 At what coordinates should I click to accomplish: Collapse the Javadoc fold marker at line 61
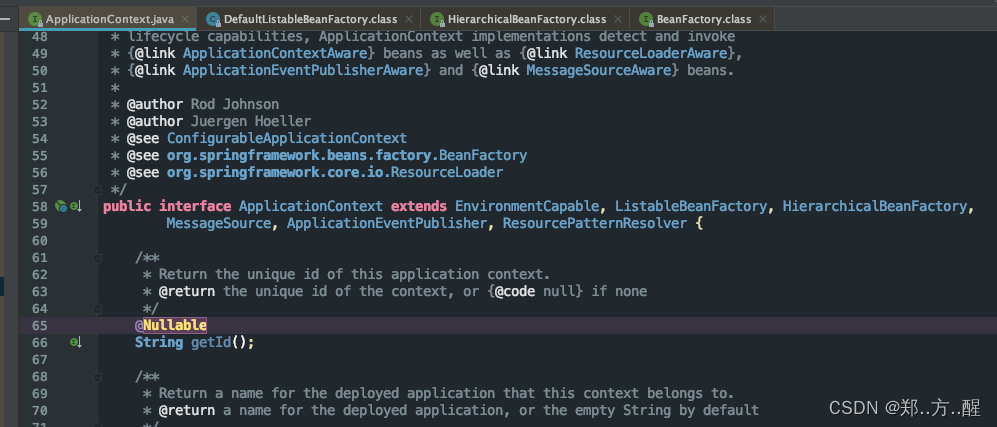click(x=97, y=257)
